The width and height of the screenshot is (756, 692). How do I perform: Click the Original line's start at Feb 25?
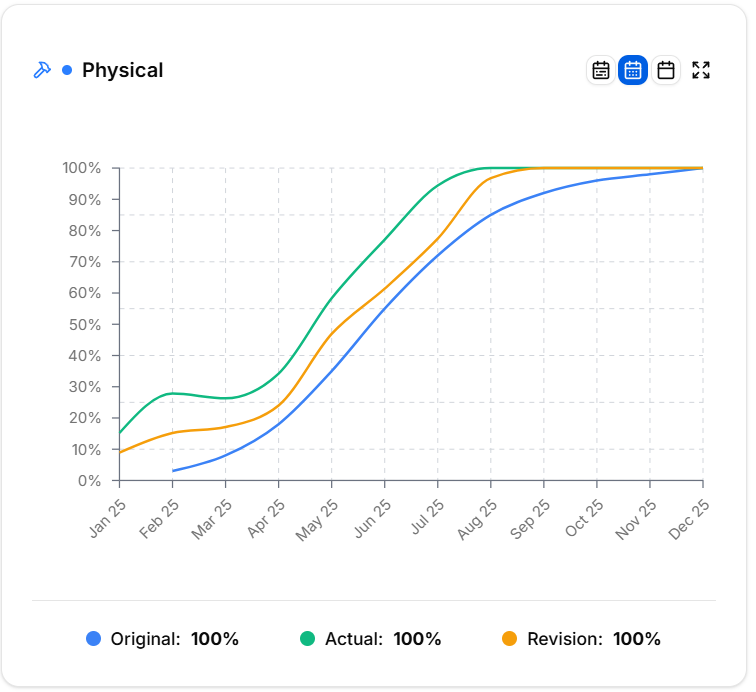(x=173, y=470)
